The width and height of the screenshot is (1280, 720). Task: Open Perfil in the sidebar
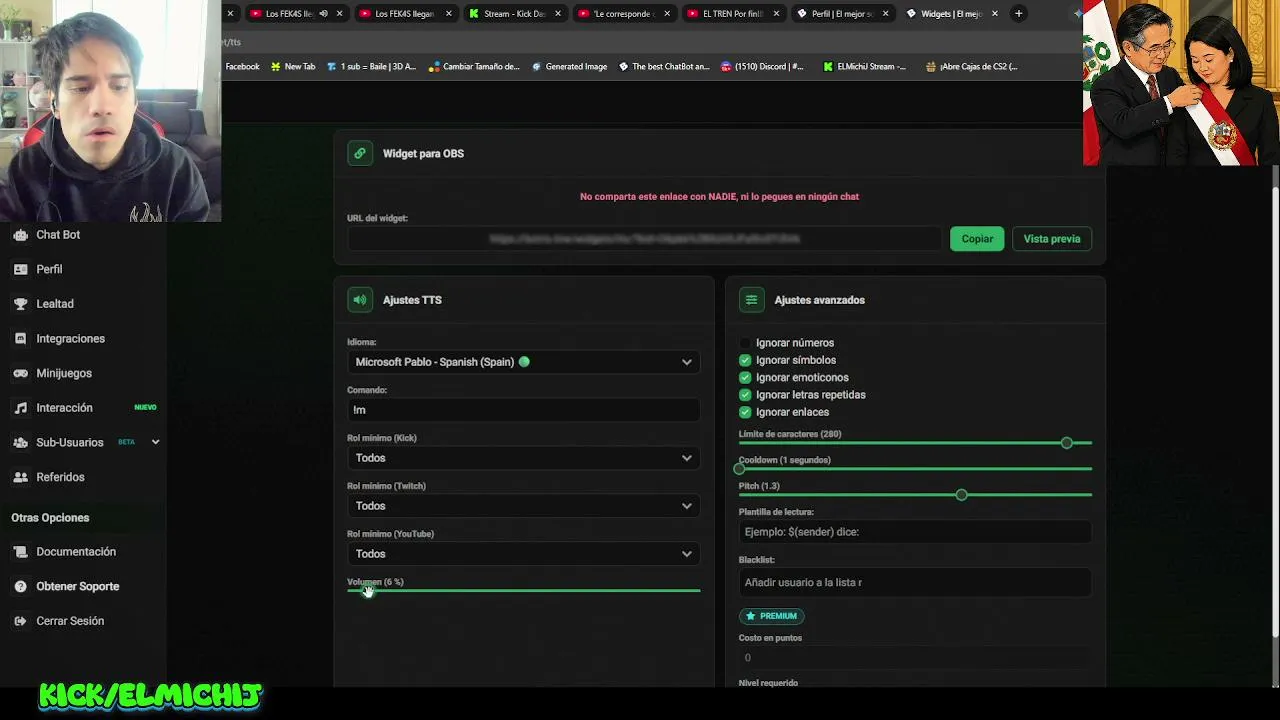[49, 270]
